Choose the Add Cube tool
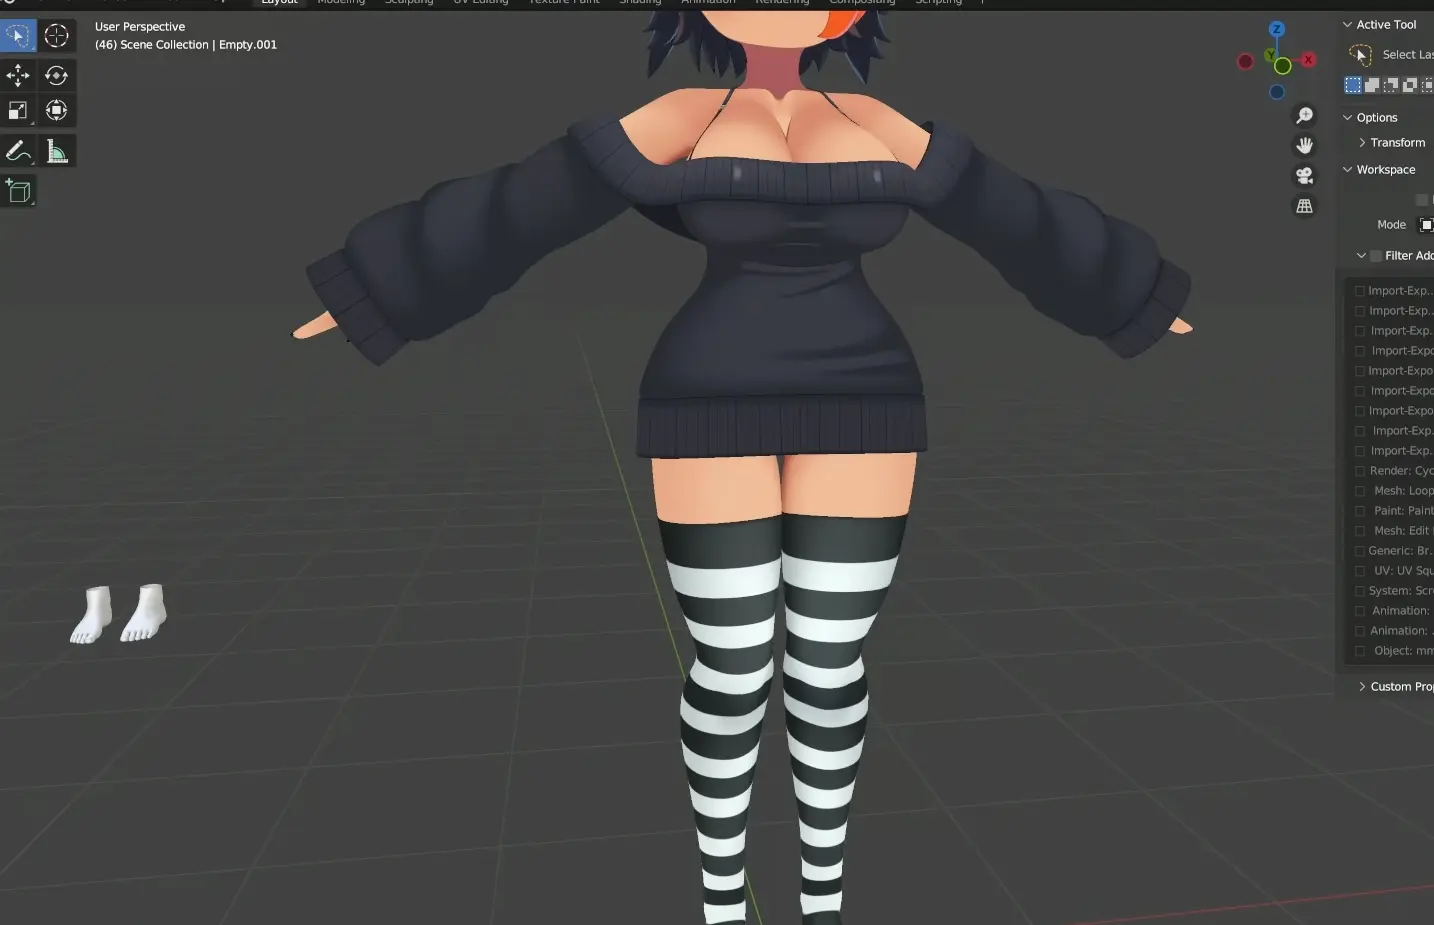The image size is (1434, 925). [x=18, y=191]
